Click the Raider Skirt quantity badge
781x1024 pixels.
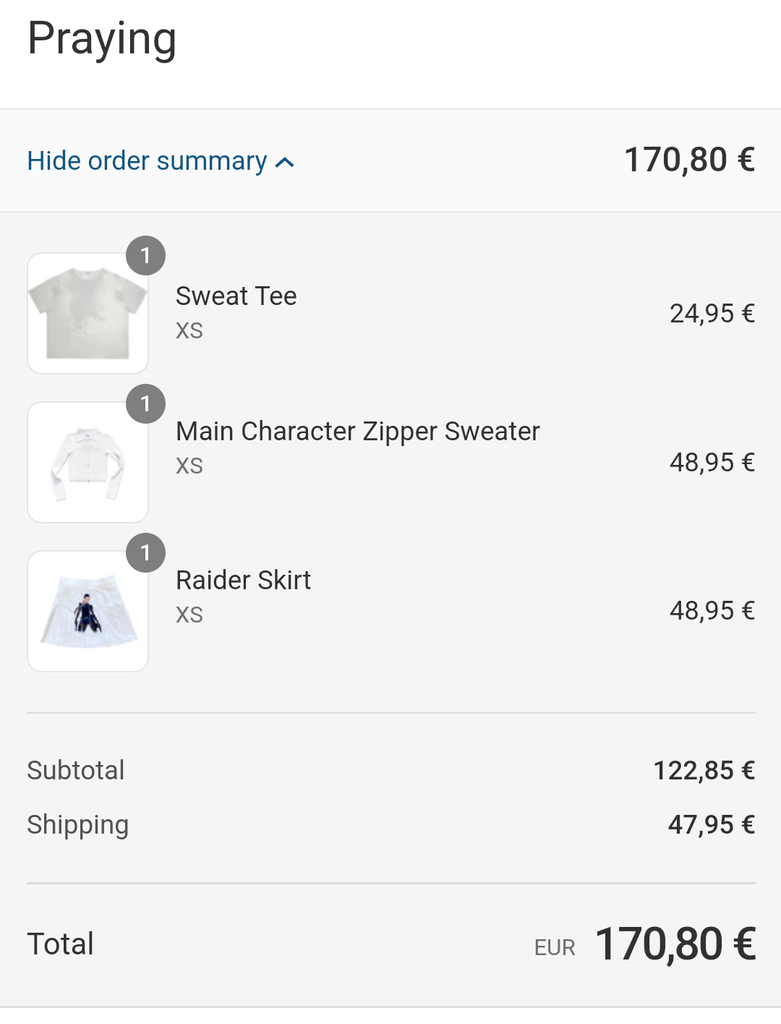[x=146, y=553]
